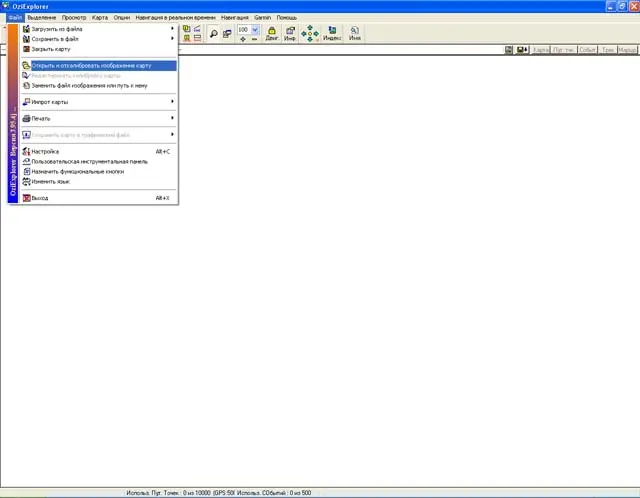
Task: Click the Индекс toolbar button
Action: coord(332,33)
